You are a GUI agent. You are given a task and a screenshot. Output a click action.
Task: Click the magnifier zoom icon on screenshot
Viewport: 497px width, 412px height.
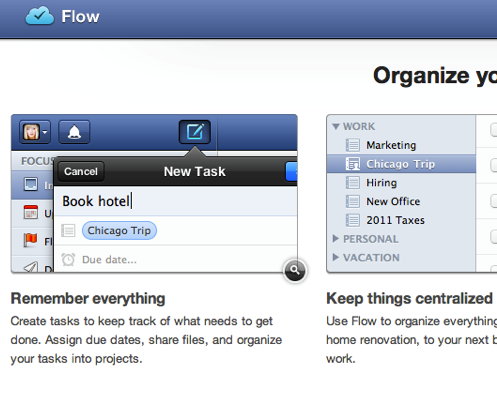pyautogui.click(x=295, y=270)
